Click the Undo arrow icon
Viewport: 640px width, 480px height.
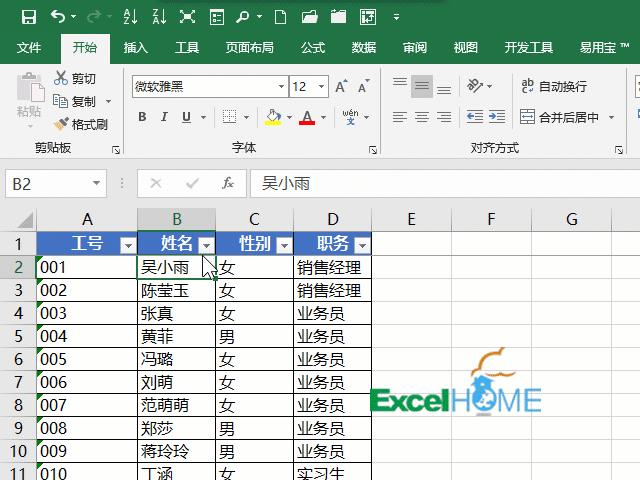point(58,17)
